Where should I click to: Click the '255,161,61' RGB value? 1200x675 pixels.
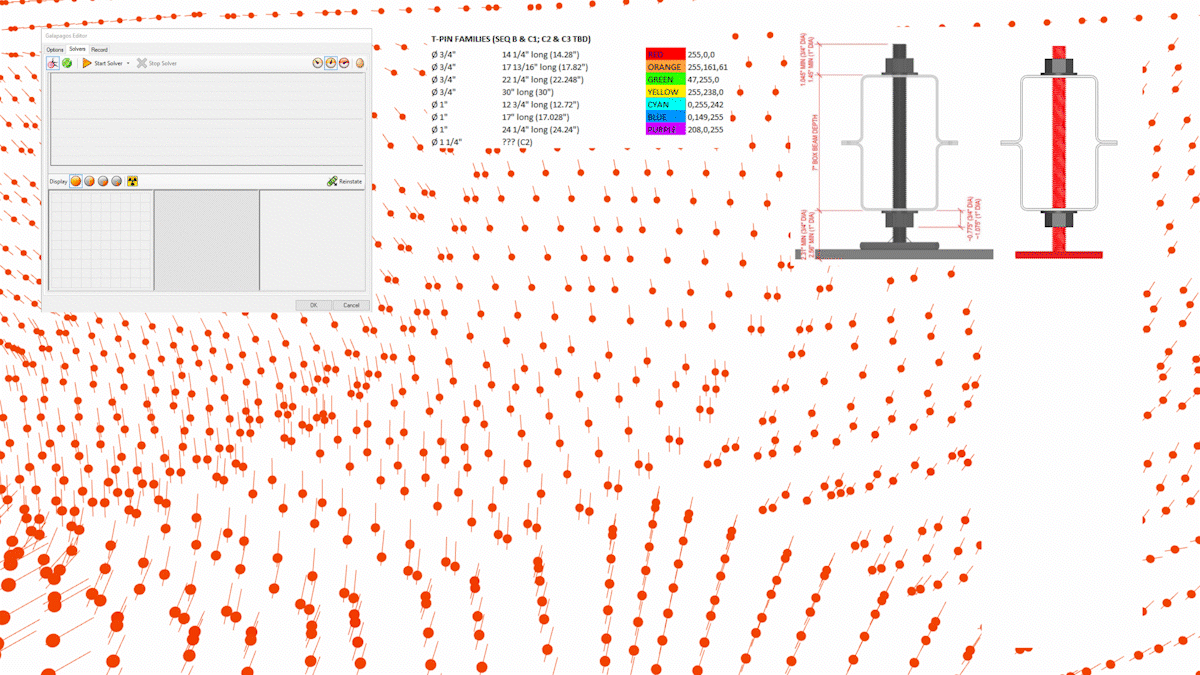pos(708,67)
